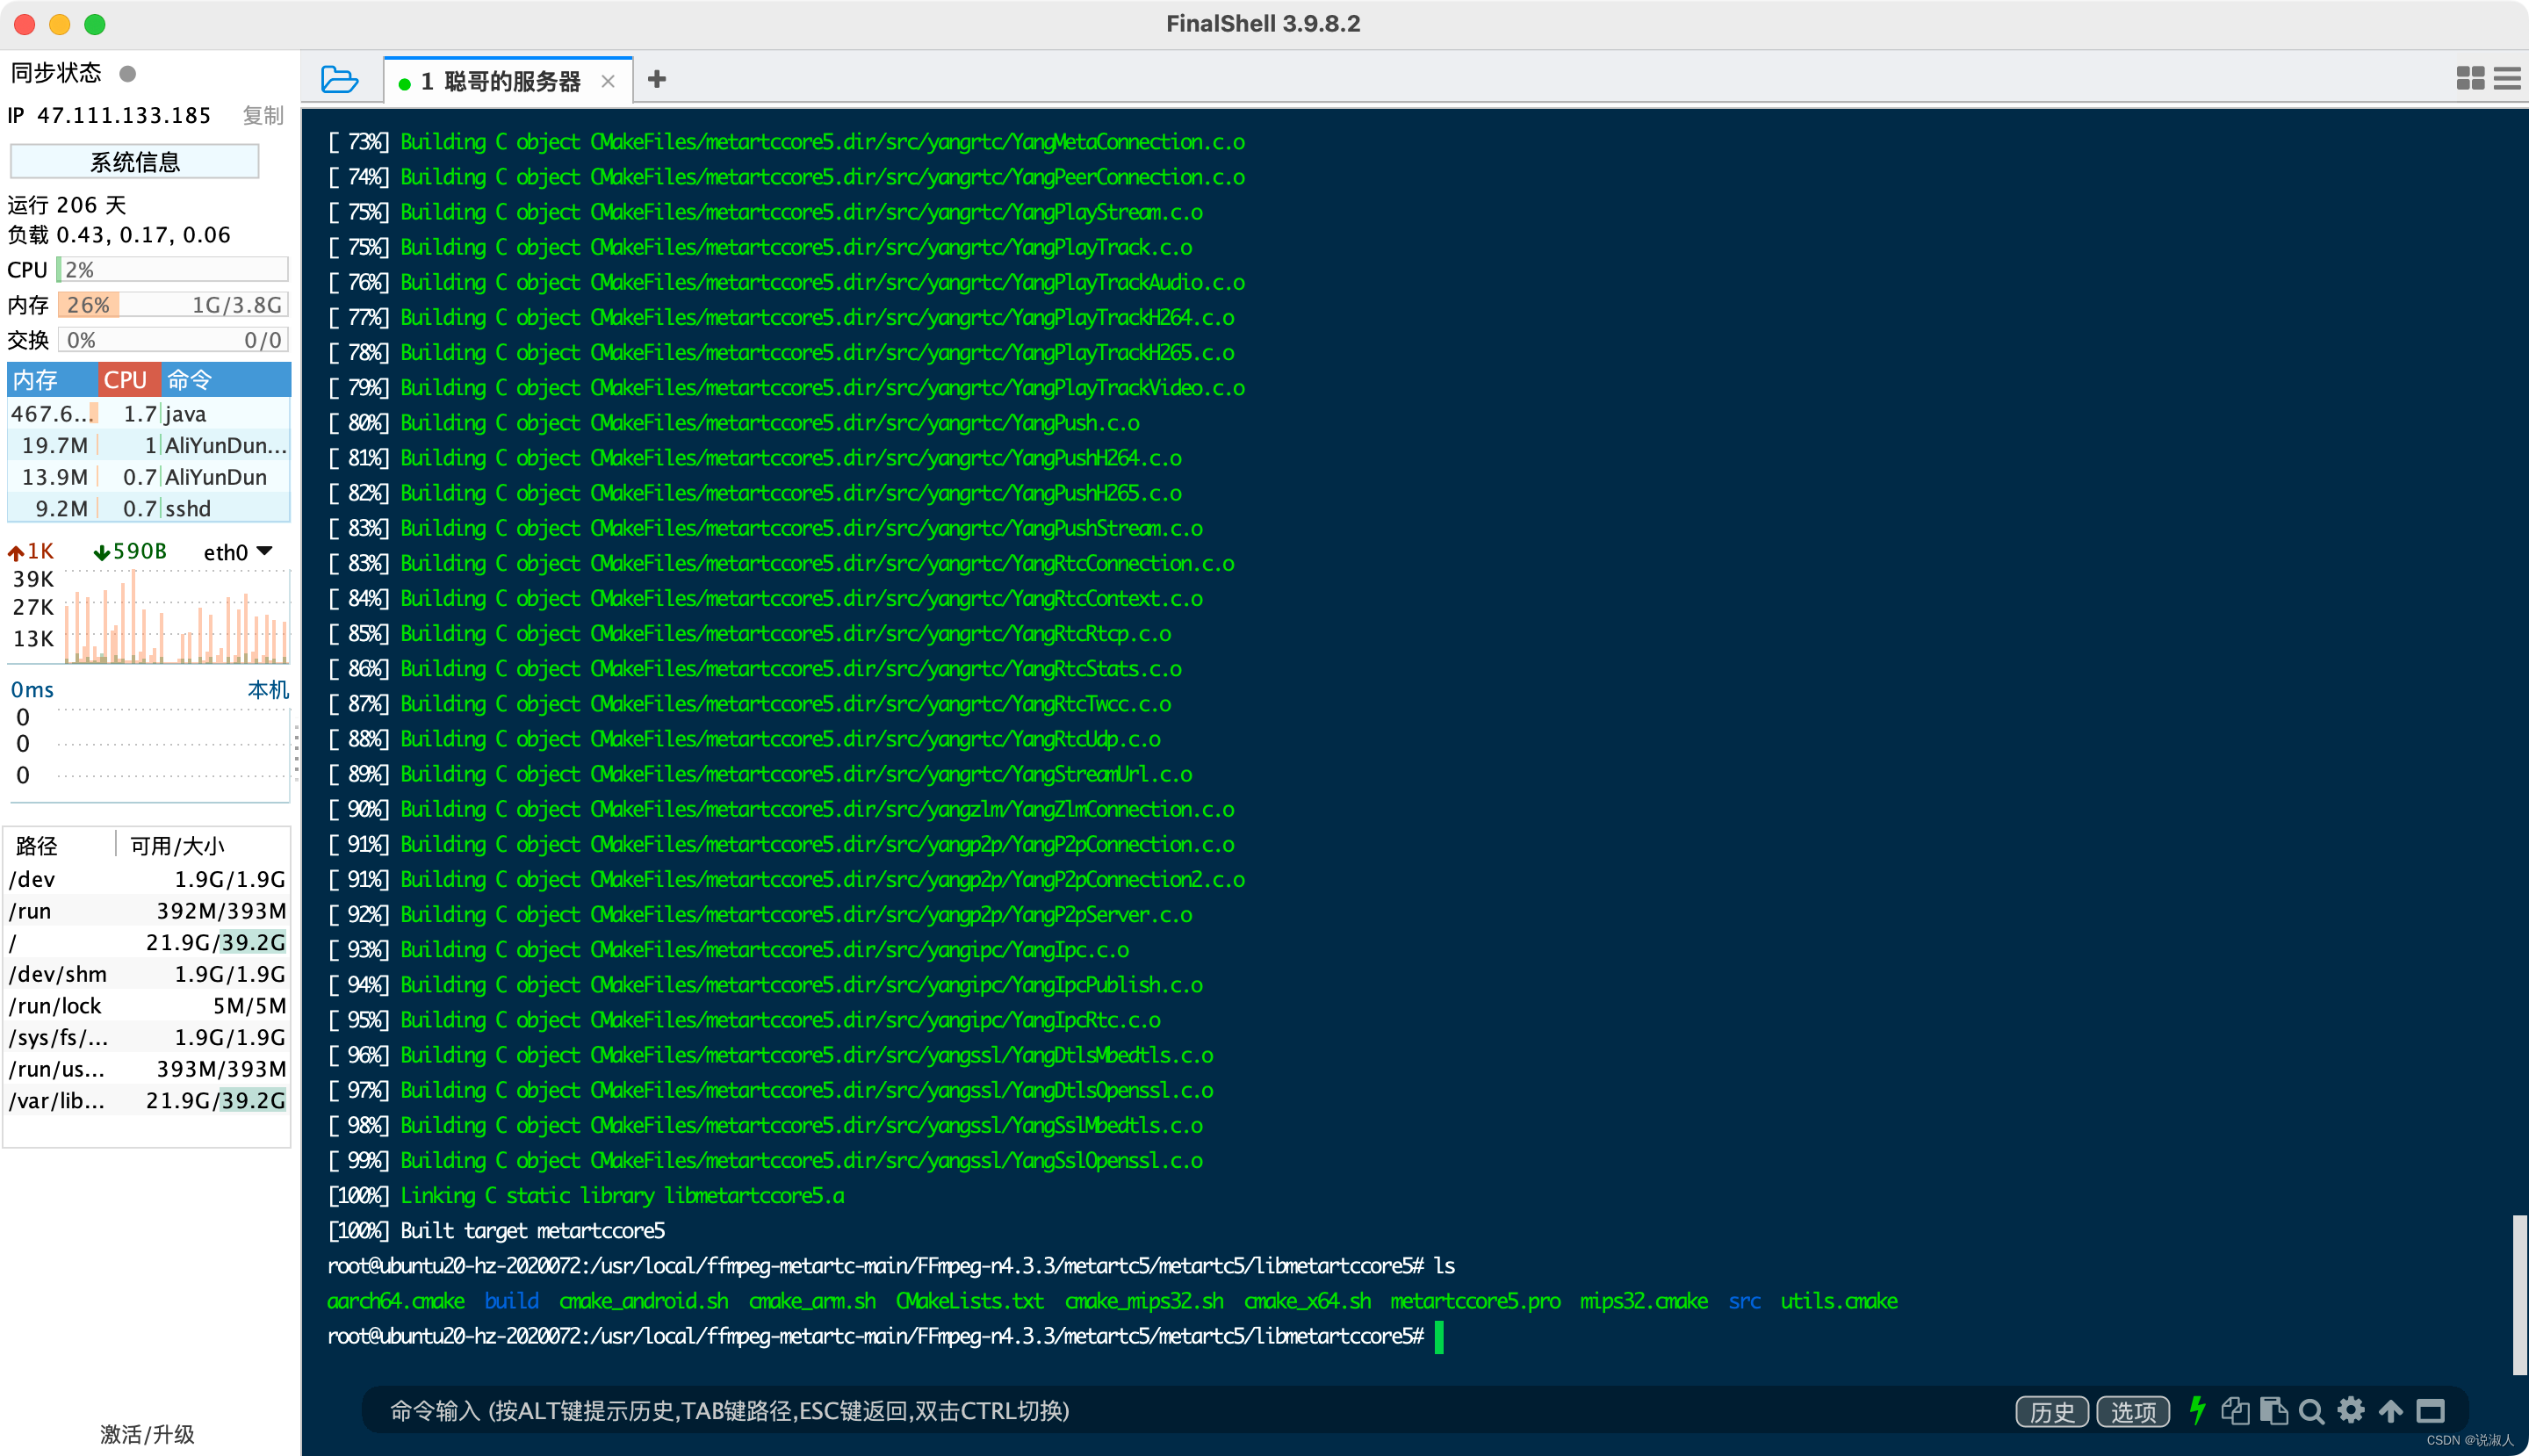Open a new tab with the plus button

pyautogui.click(x=657, y=78)
